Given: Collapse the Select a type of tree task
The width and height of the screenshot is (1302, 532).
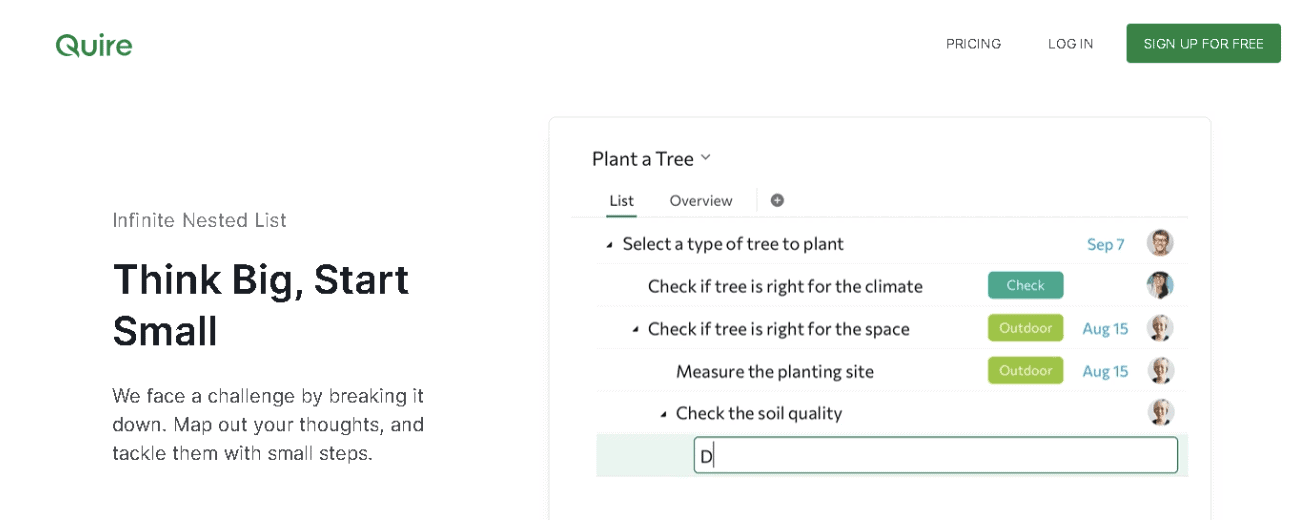Looking at the screenshot, I should [x=609, y=245].
